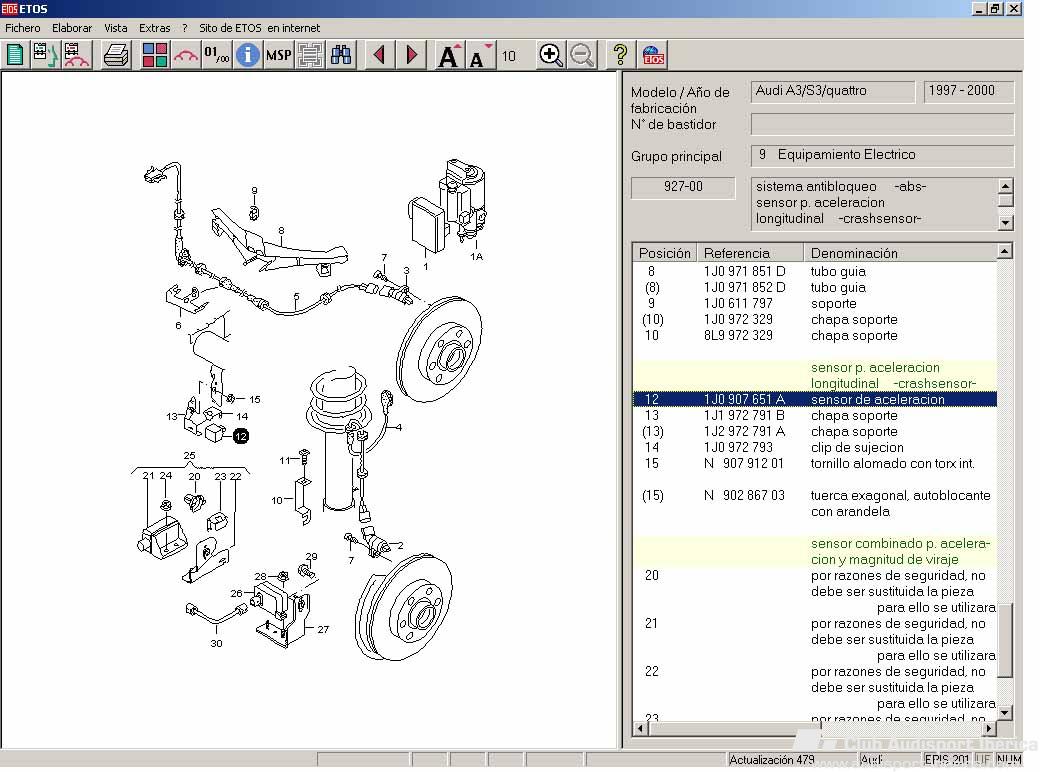Click callout number 1A on the diagram
Image resolution: width=1040 pixels, height=772 pixels.
tap(476, 256)
